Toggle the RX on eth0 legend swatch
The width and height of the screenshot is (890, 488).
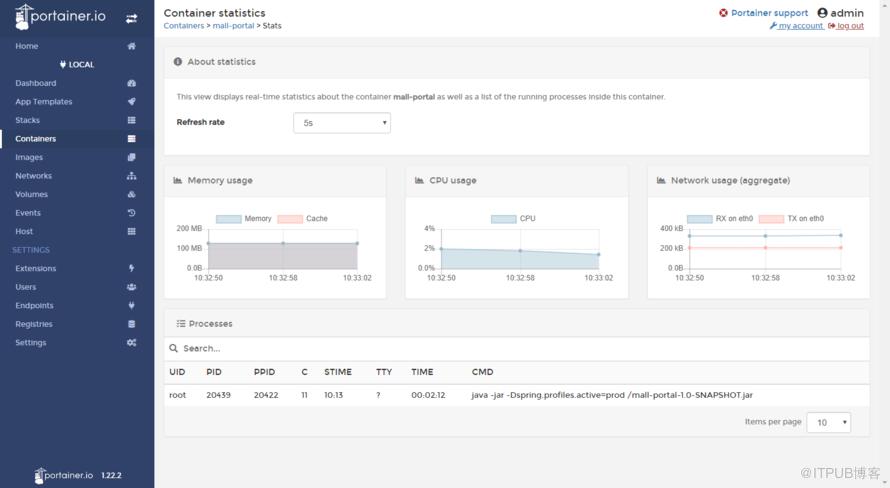699,219
